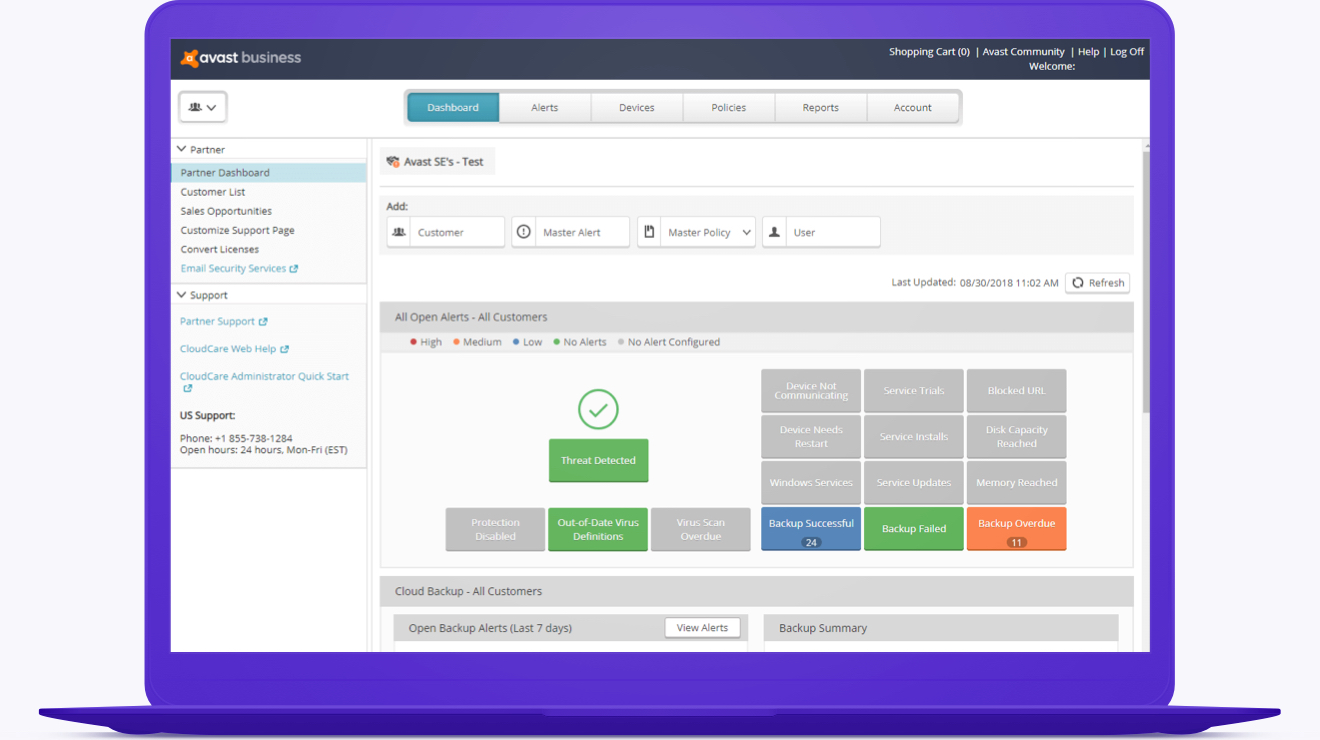Click the User person icon

774,232
